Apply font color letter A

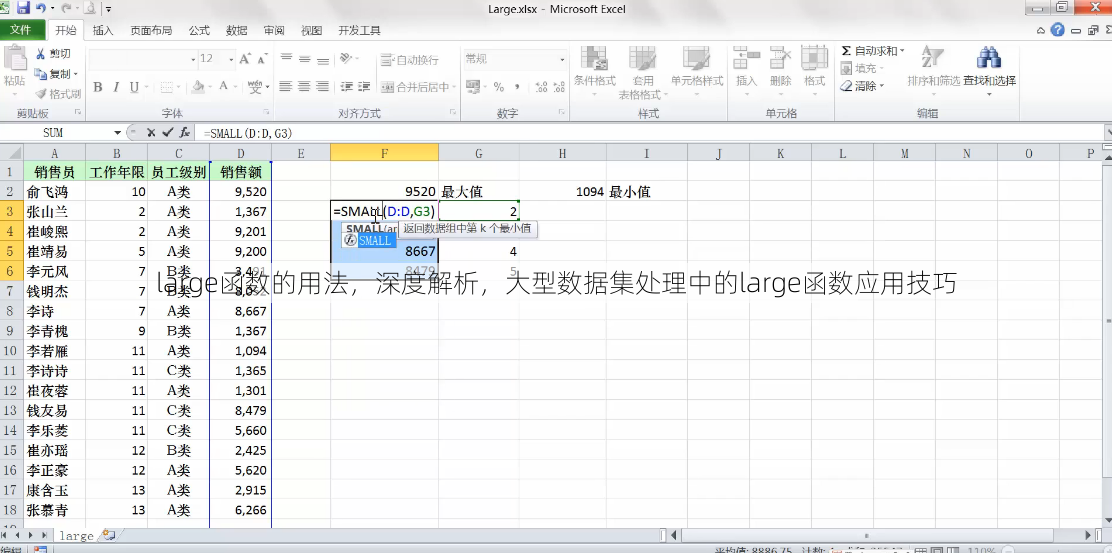coord(223,87)
